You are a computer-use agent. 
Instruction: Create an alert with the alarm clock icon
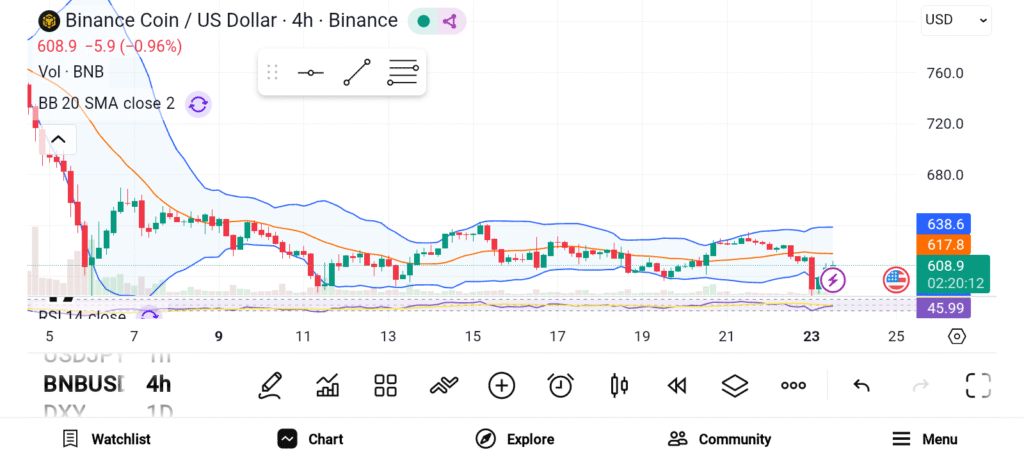[560, 385]
